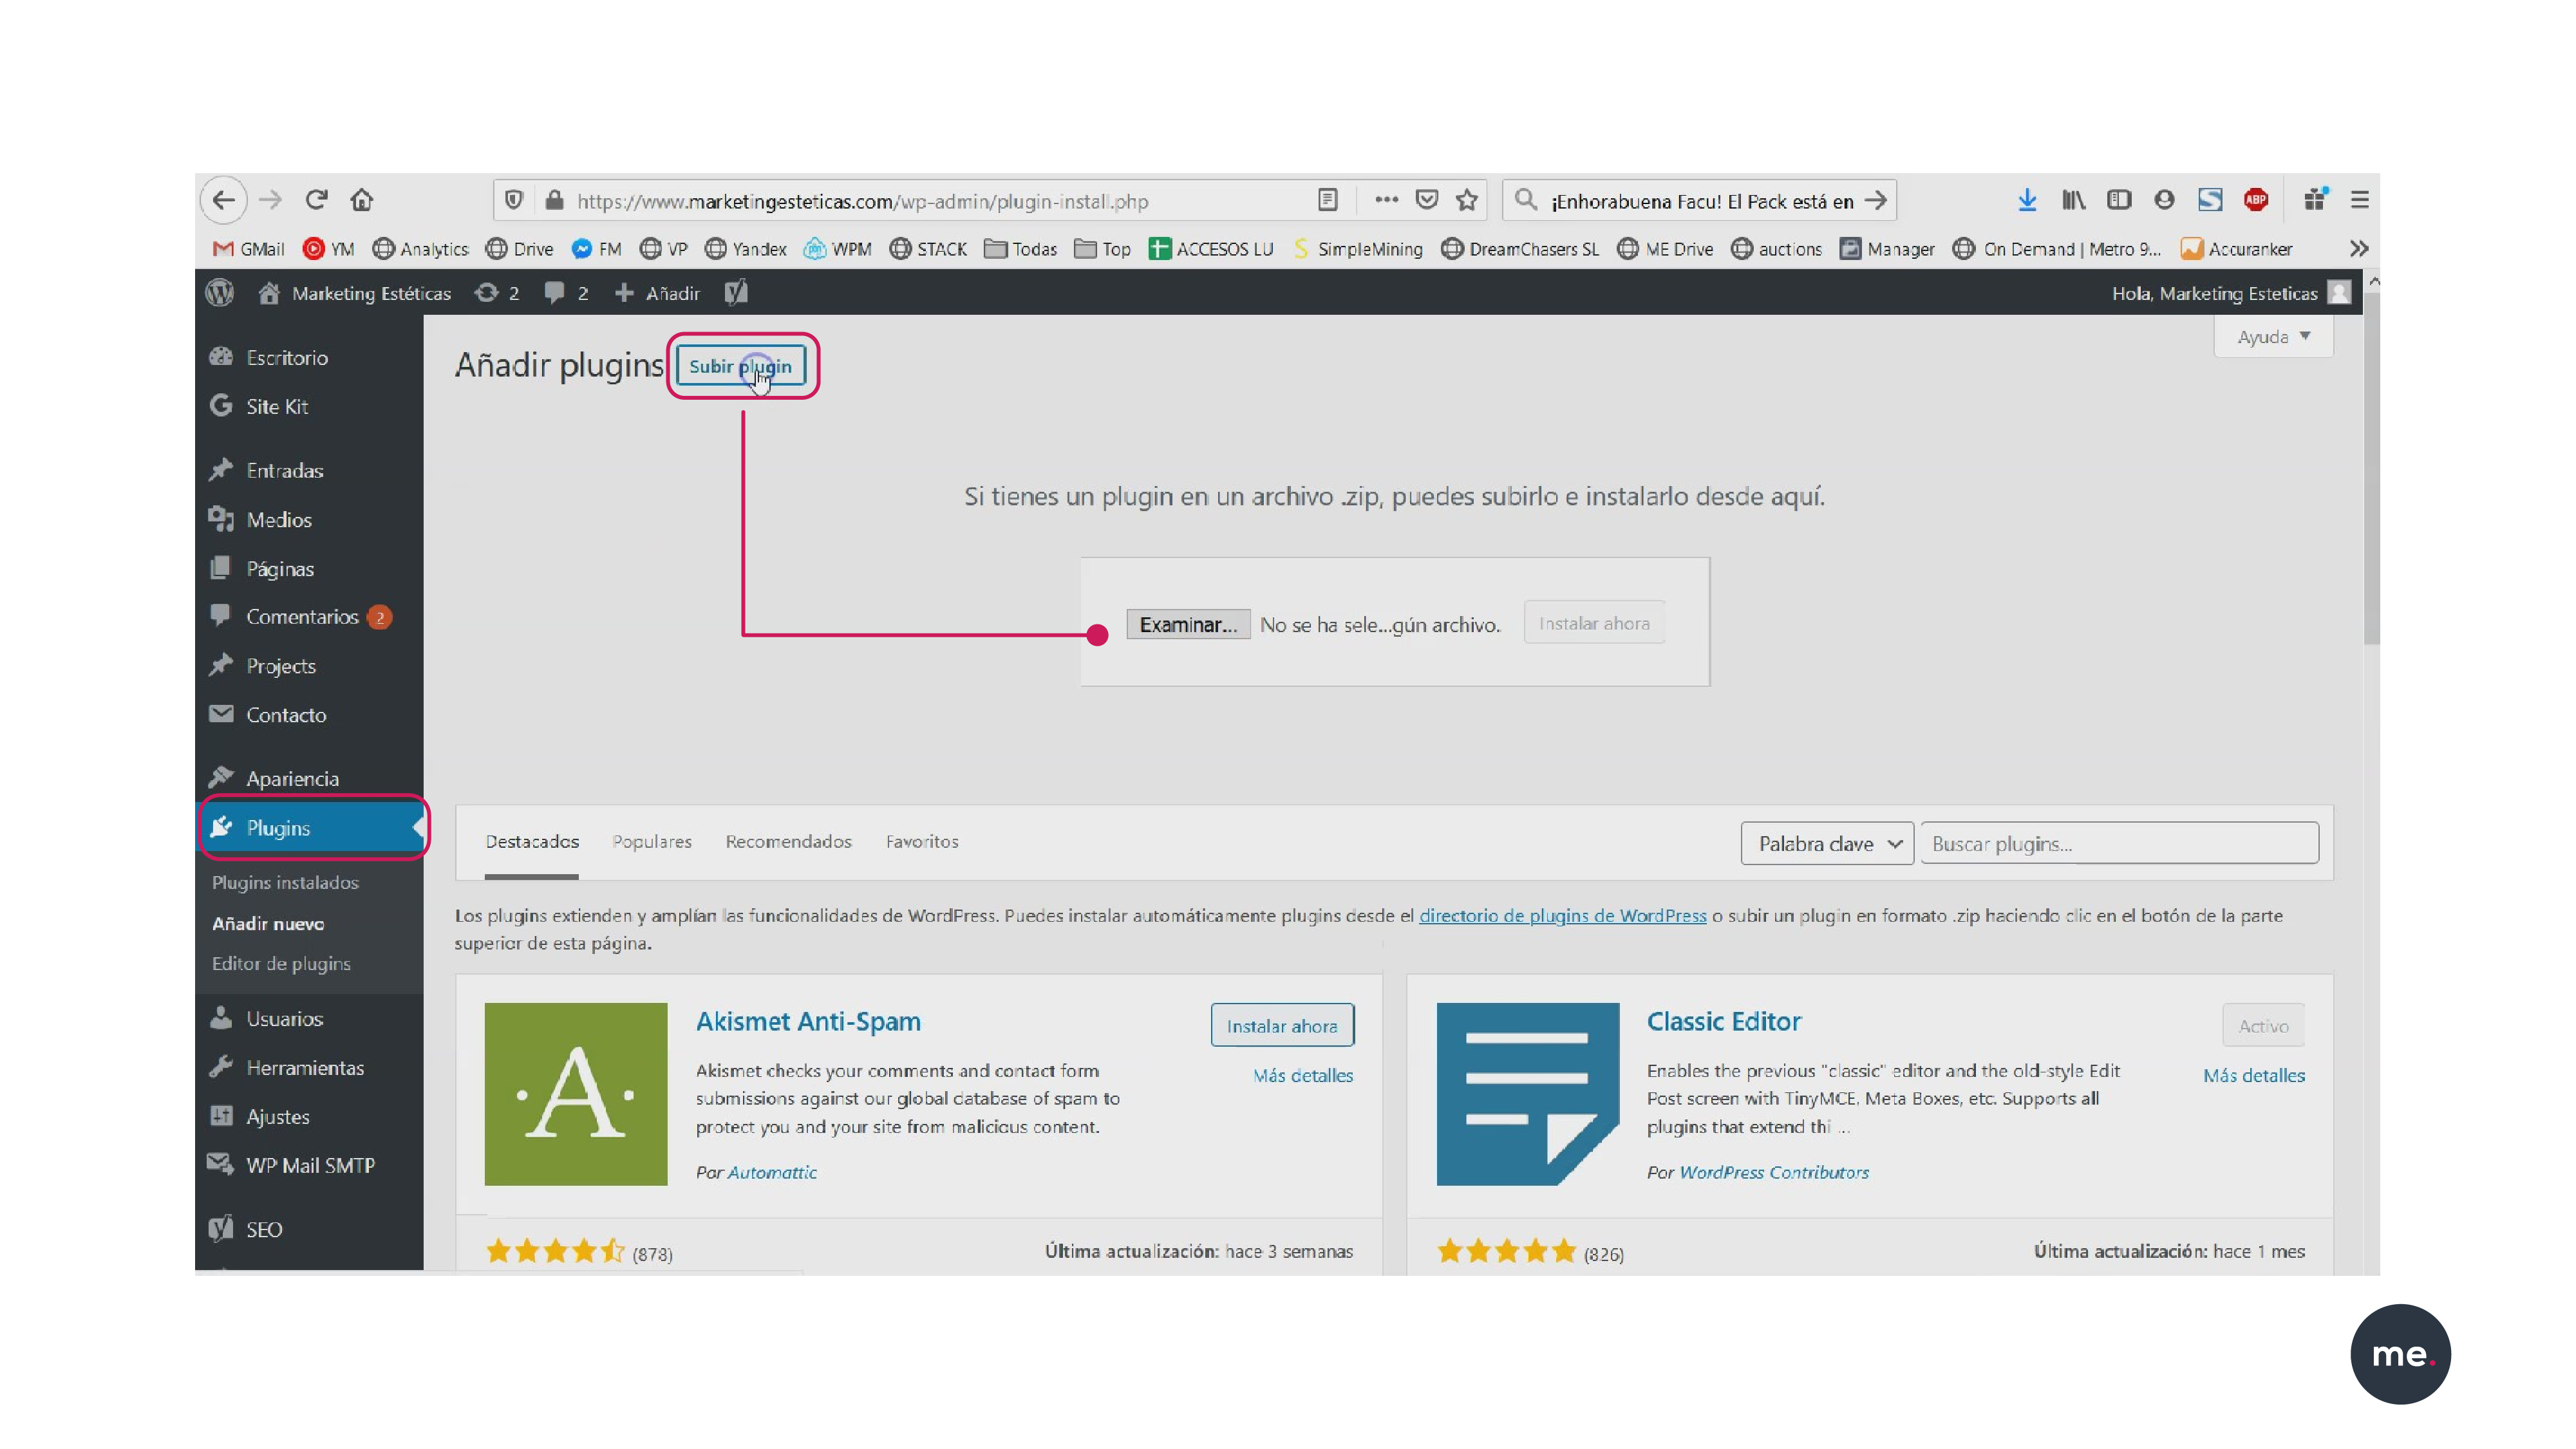Open updates icon showing 2 in admin bar

point(497,293)
